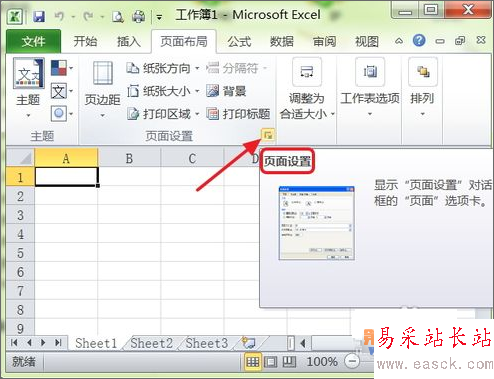Select column A header
The height and width of the screenshot is (379, 494).
point(66,158)
